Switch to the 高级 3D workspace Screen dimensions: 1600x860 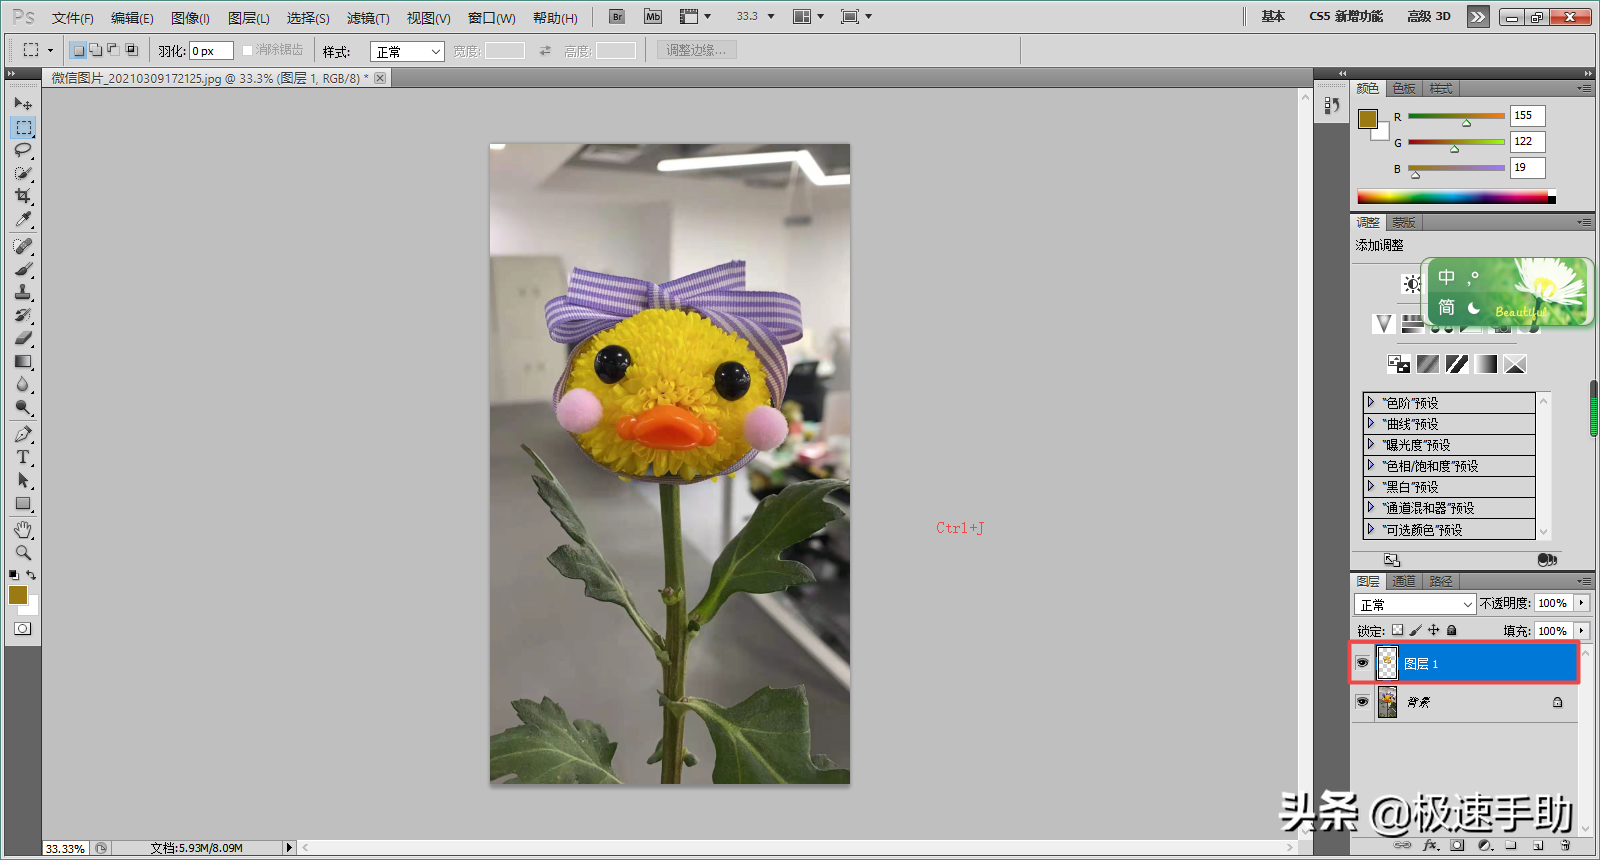pos(1429,16)
